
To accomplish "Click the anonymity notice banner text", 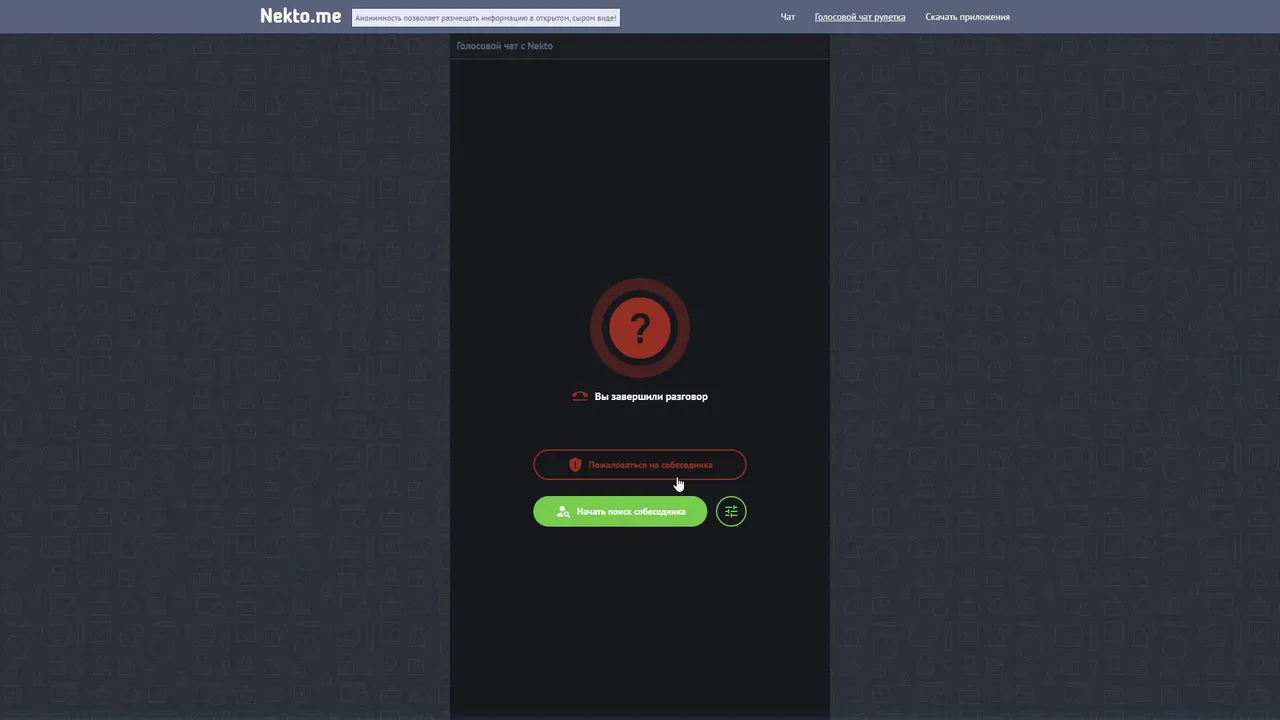I will tap(486, 17).
